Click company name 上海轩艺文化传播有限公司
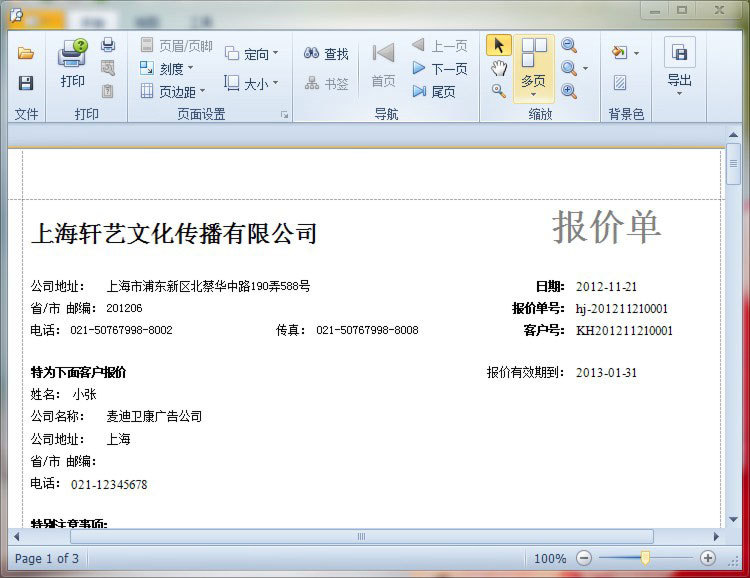The width and height of the screenshot is (750, 578). (174, 233)
